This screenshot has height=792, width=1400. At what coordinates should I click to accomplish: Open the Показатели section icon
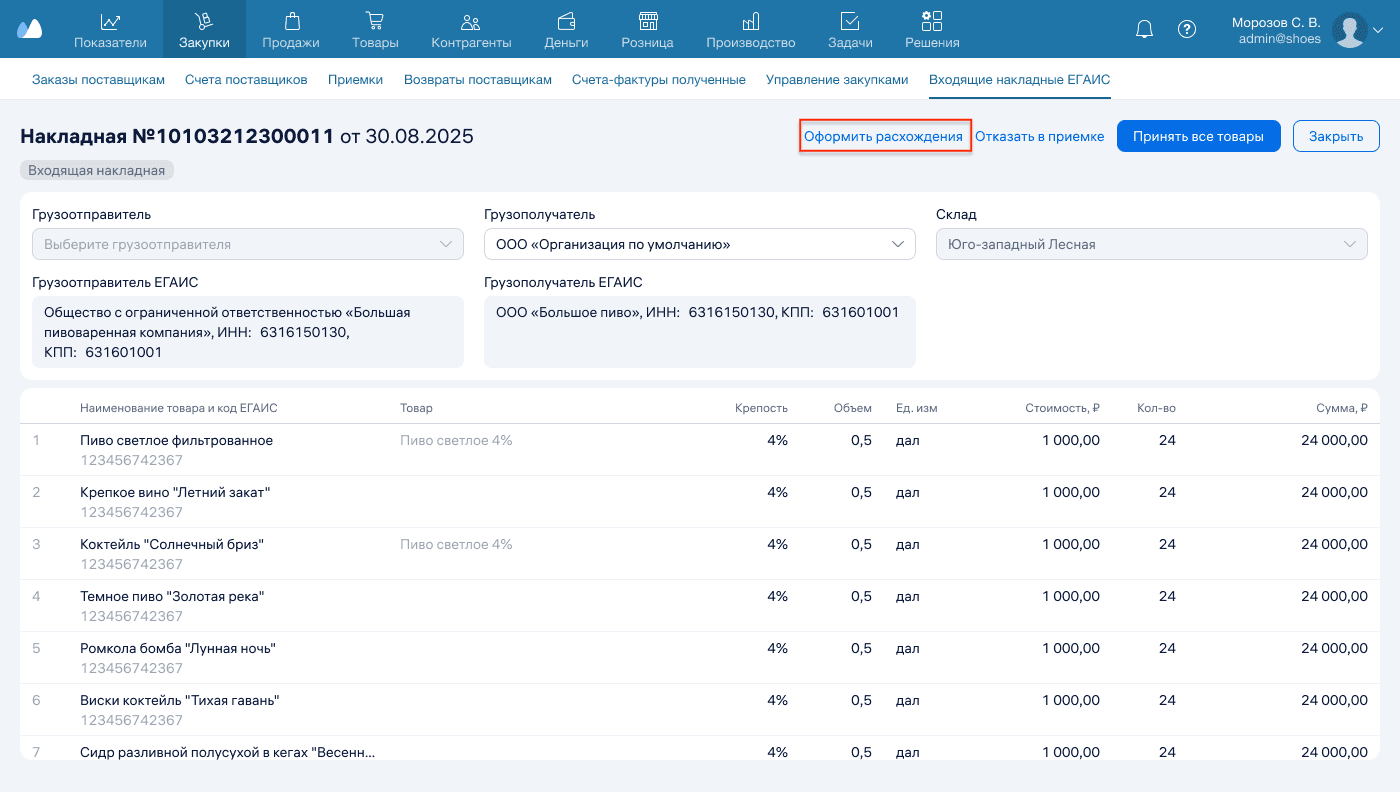110,21
